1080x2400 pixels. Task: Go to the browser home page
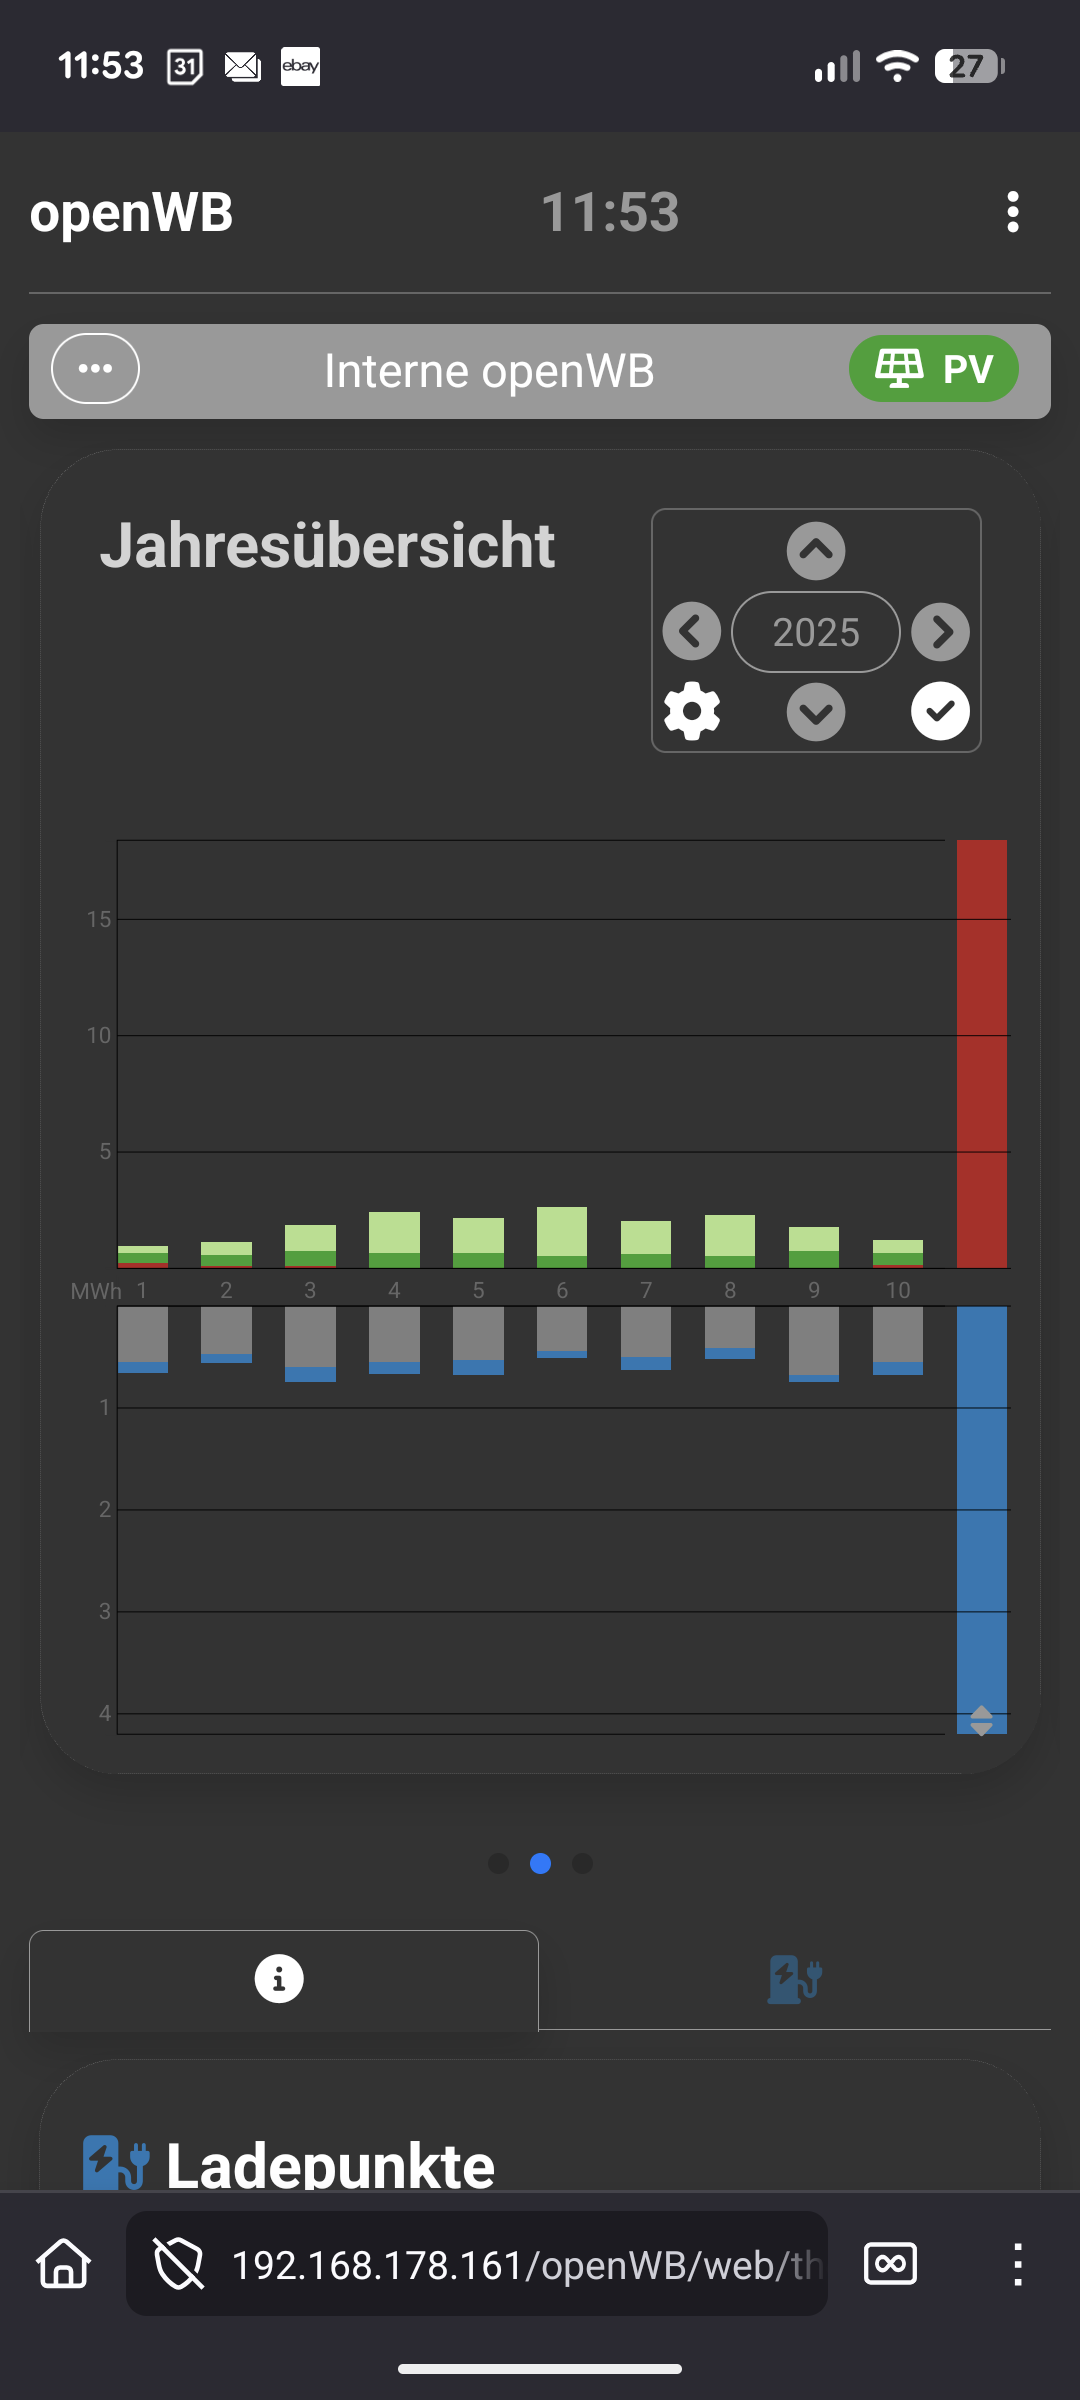point(64,2264)
